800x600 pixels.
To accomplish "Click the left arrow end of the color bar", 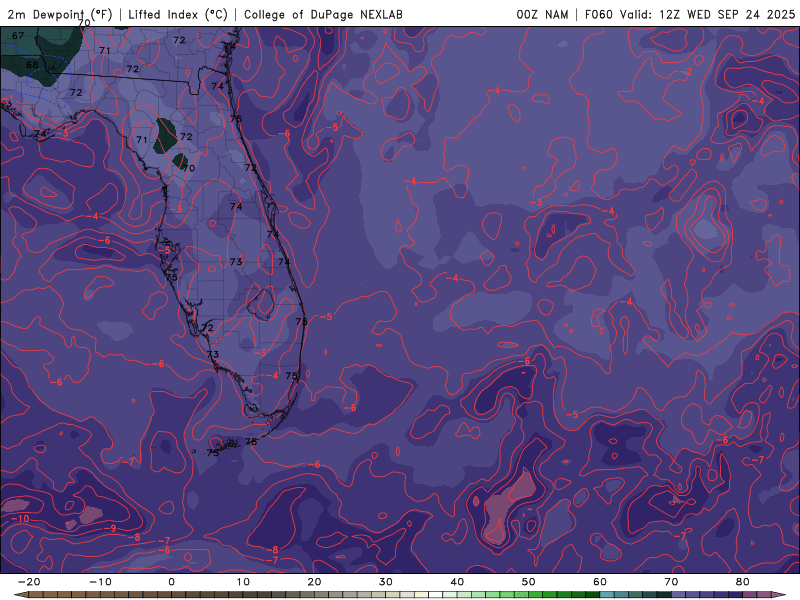I will [20, 595].
